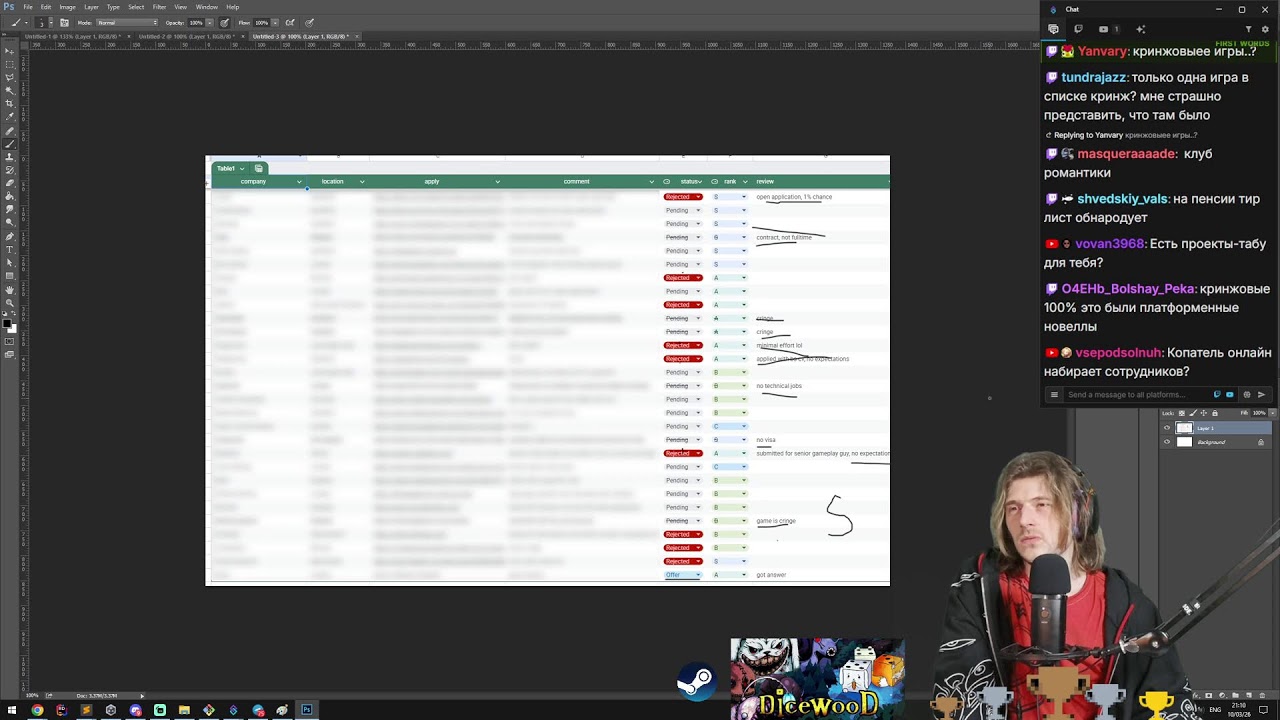
Task: Select the Zoom tool
Action: [9, 302]
